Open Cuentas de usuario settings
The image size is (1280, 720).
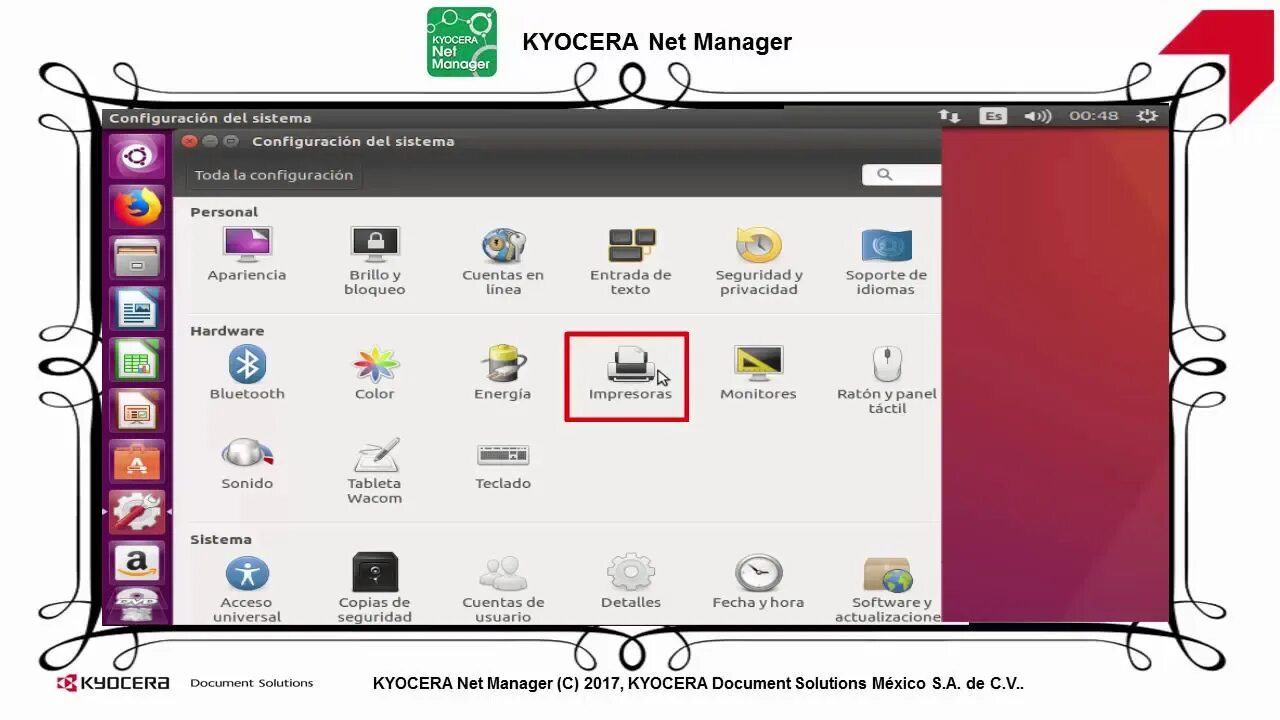pos(503,588)
